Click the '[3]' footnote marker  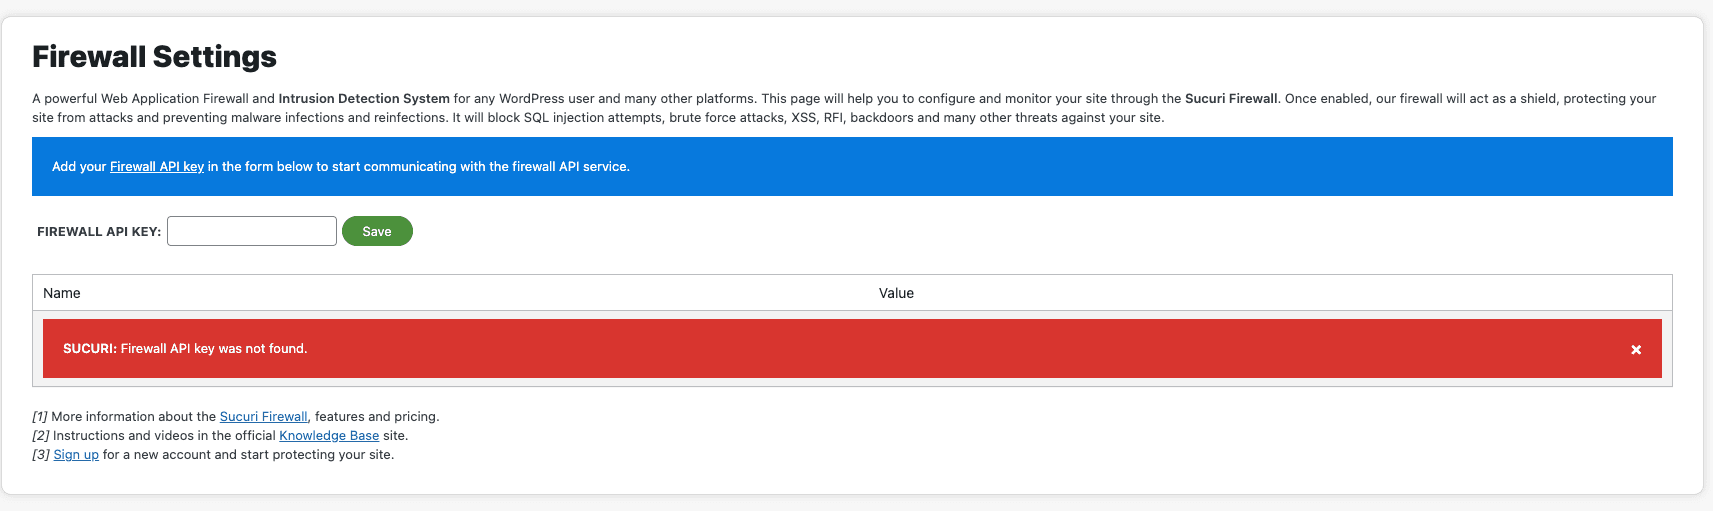pyautogui.click(x=41, y=455)
